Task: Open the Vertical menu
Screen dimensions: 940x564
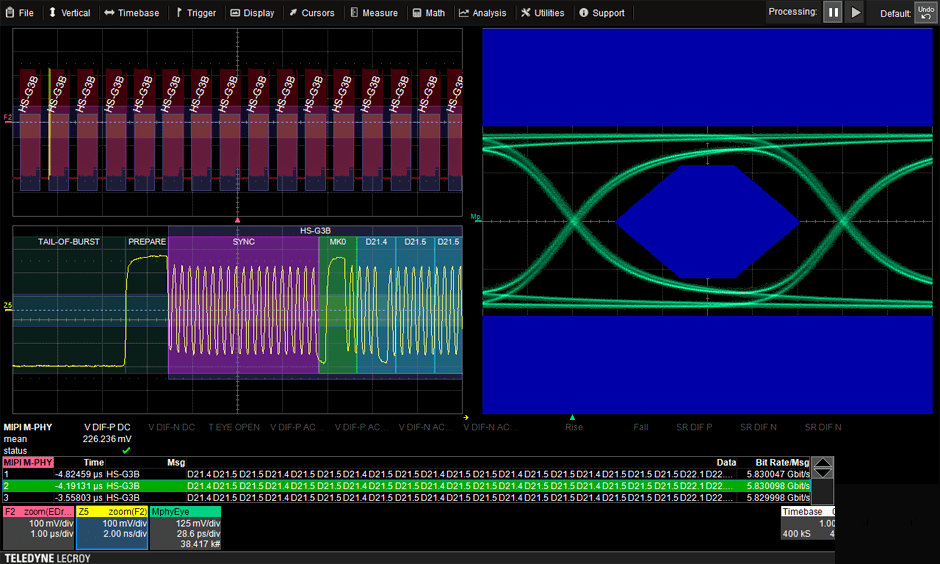Action: tap(69, 13)
